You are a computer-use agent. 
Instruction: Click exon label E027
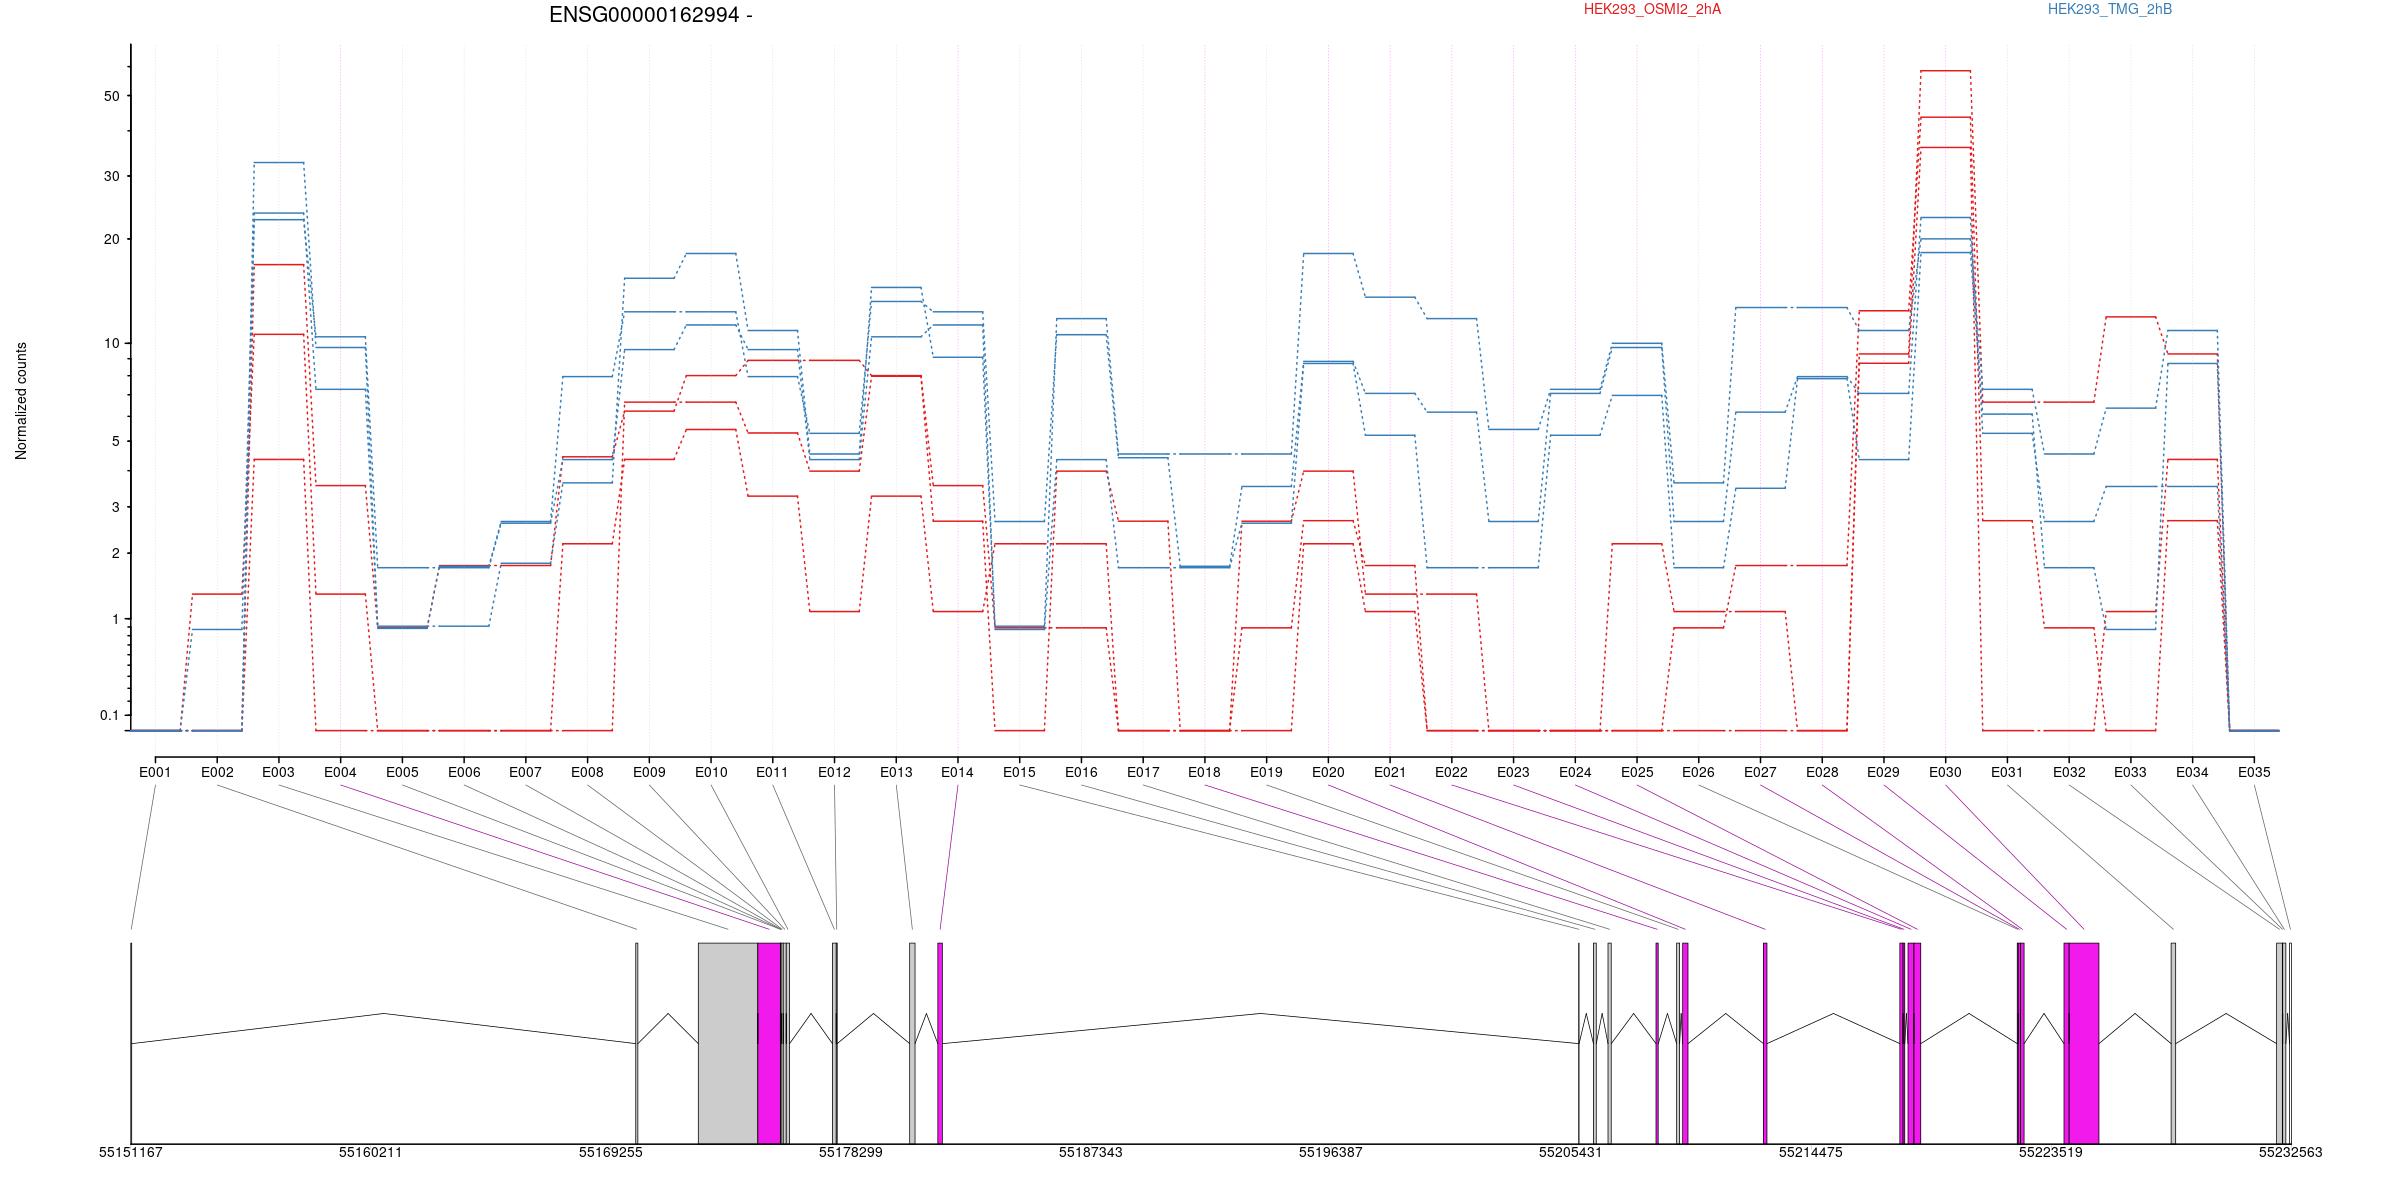point(1760,772)
